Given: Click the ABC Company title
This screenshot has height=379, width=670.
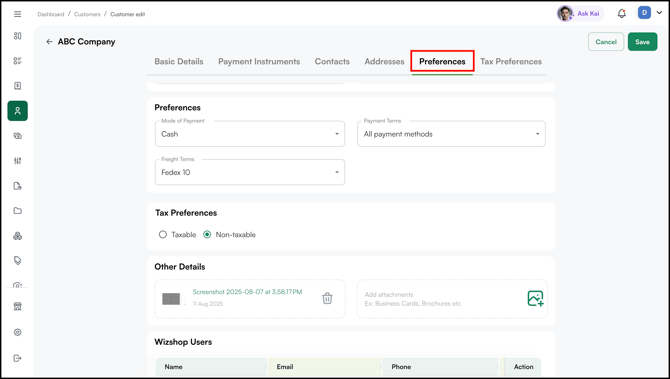Looking at the screenshot, I should (x=86, y=41).
